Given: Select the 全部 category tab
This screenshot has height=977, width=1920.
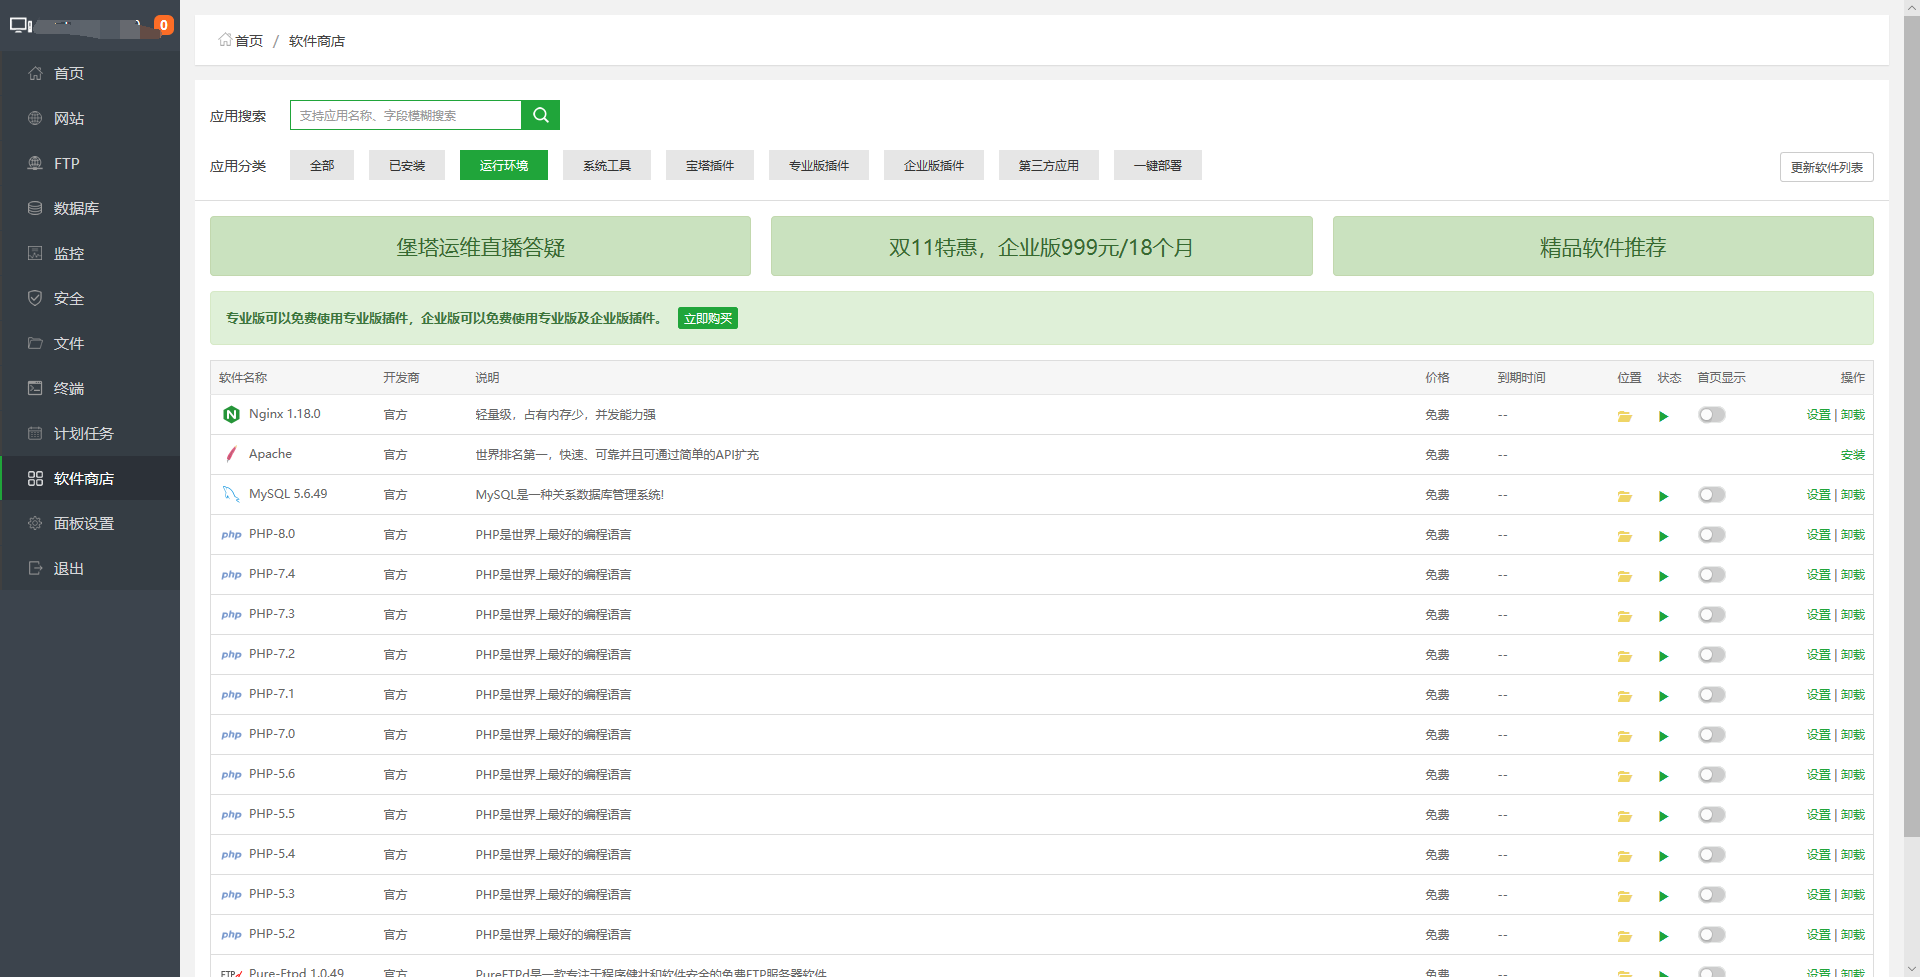Looking at the screenshot, I should 322,165.
